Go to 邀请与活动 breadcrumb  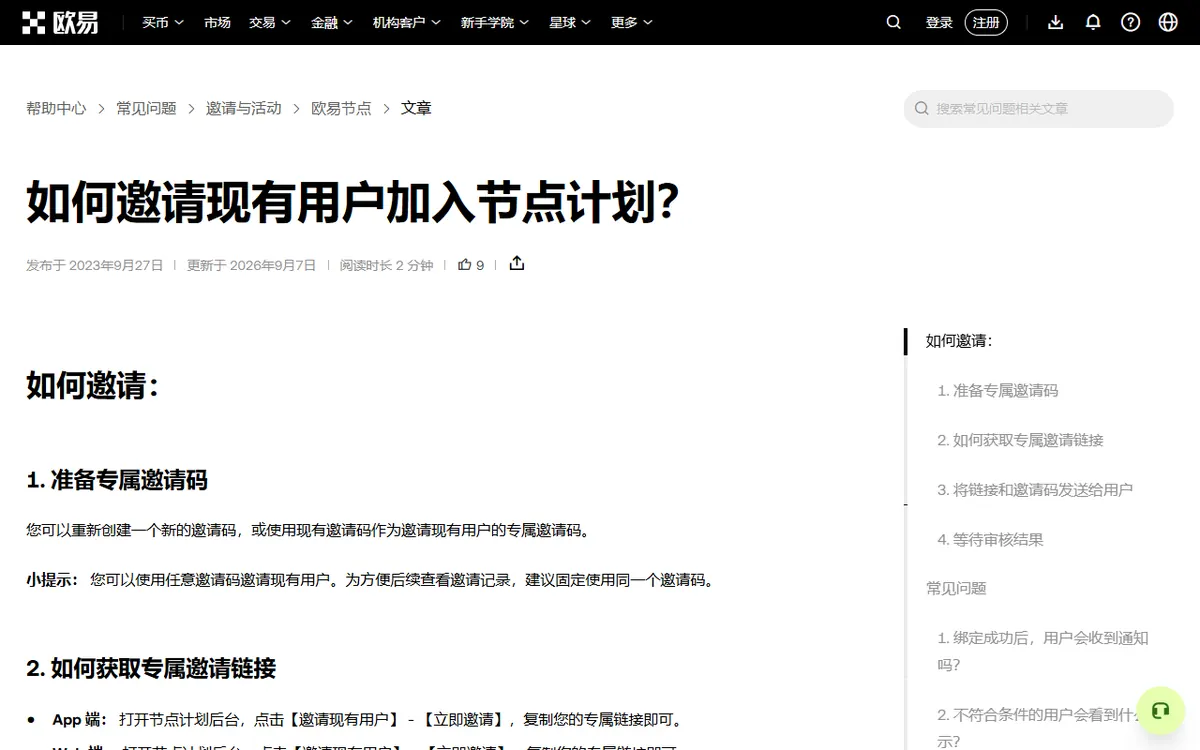[x=244, y=108]
